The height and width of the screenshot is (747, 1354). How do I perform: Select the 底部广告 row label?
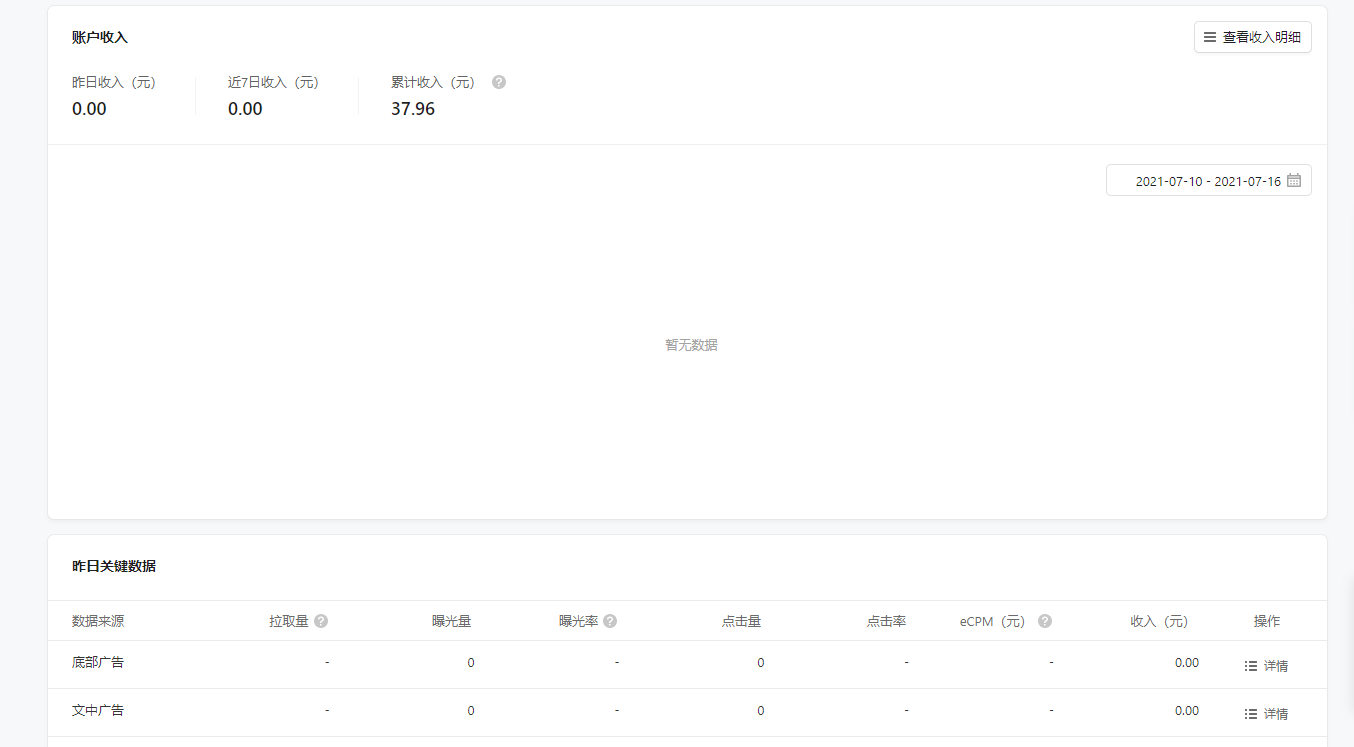[x=98, y=662]
